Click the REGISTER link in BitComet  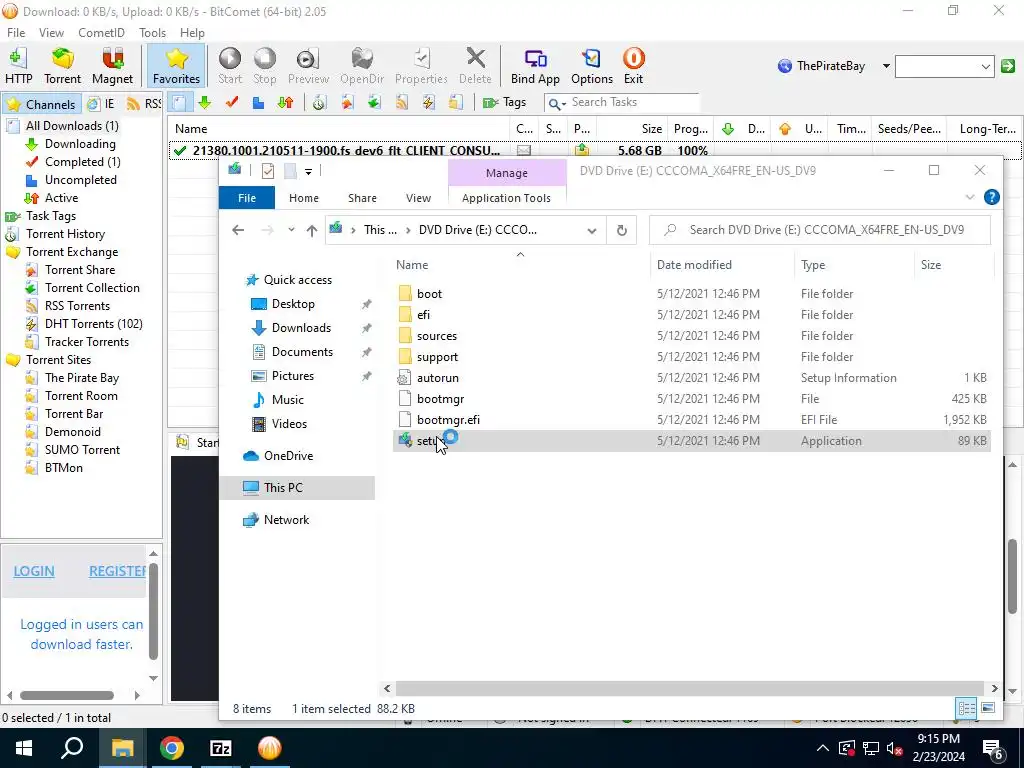click(x=118, y=571)
